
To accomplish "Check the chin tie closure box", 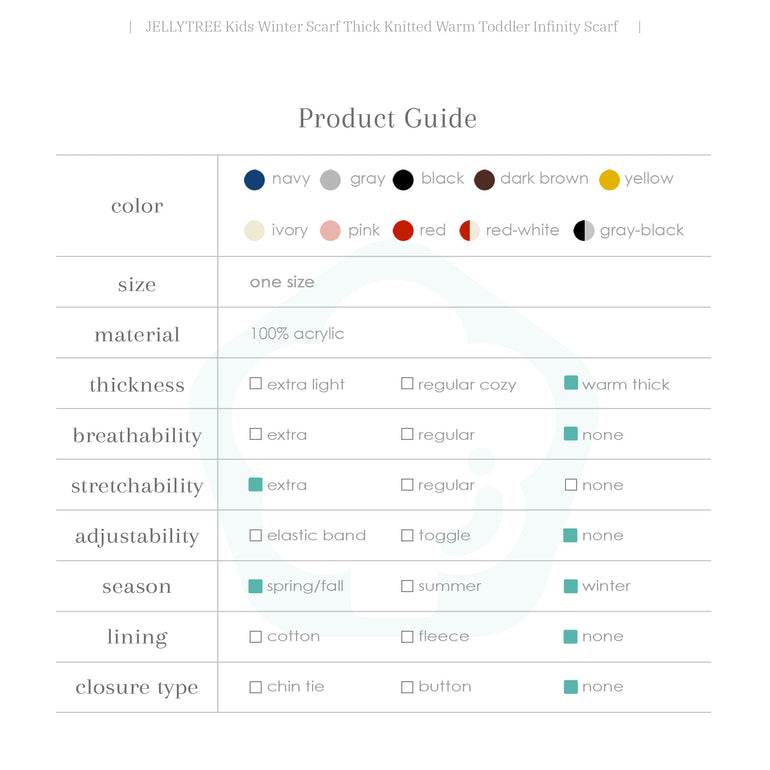I will 256,687.
